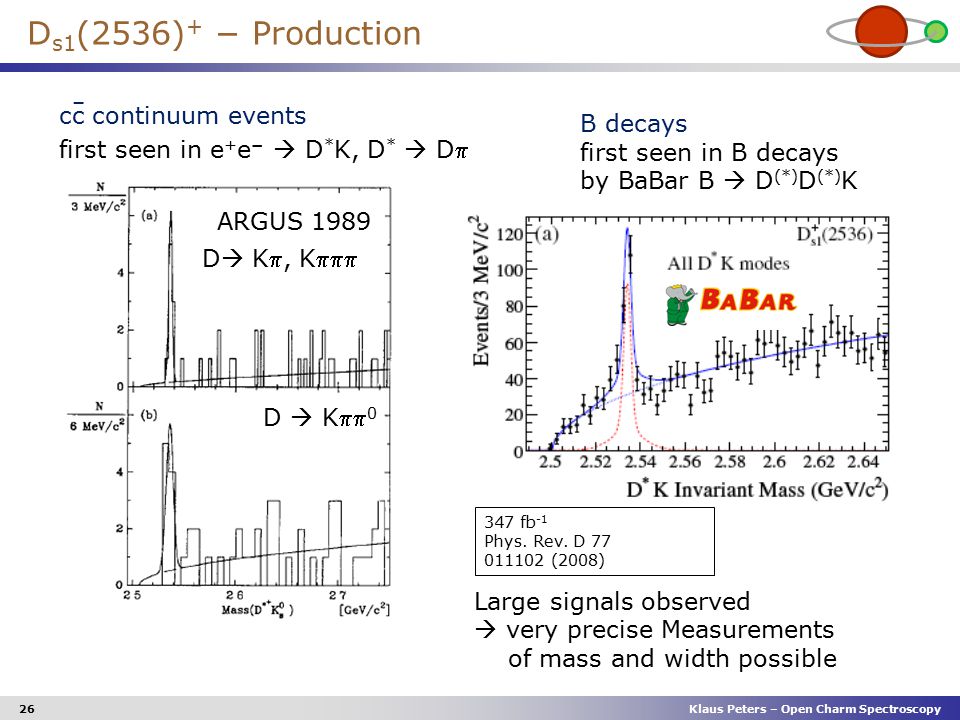Click 'All D* K modes' plot label
Image resolution: width=960 pixels, height=720 pixels.
[728, 263]
